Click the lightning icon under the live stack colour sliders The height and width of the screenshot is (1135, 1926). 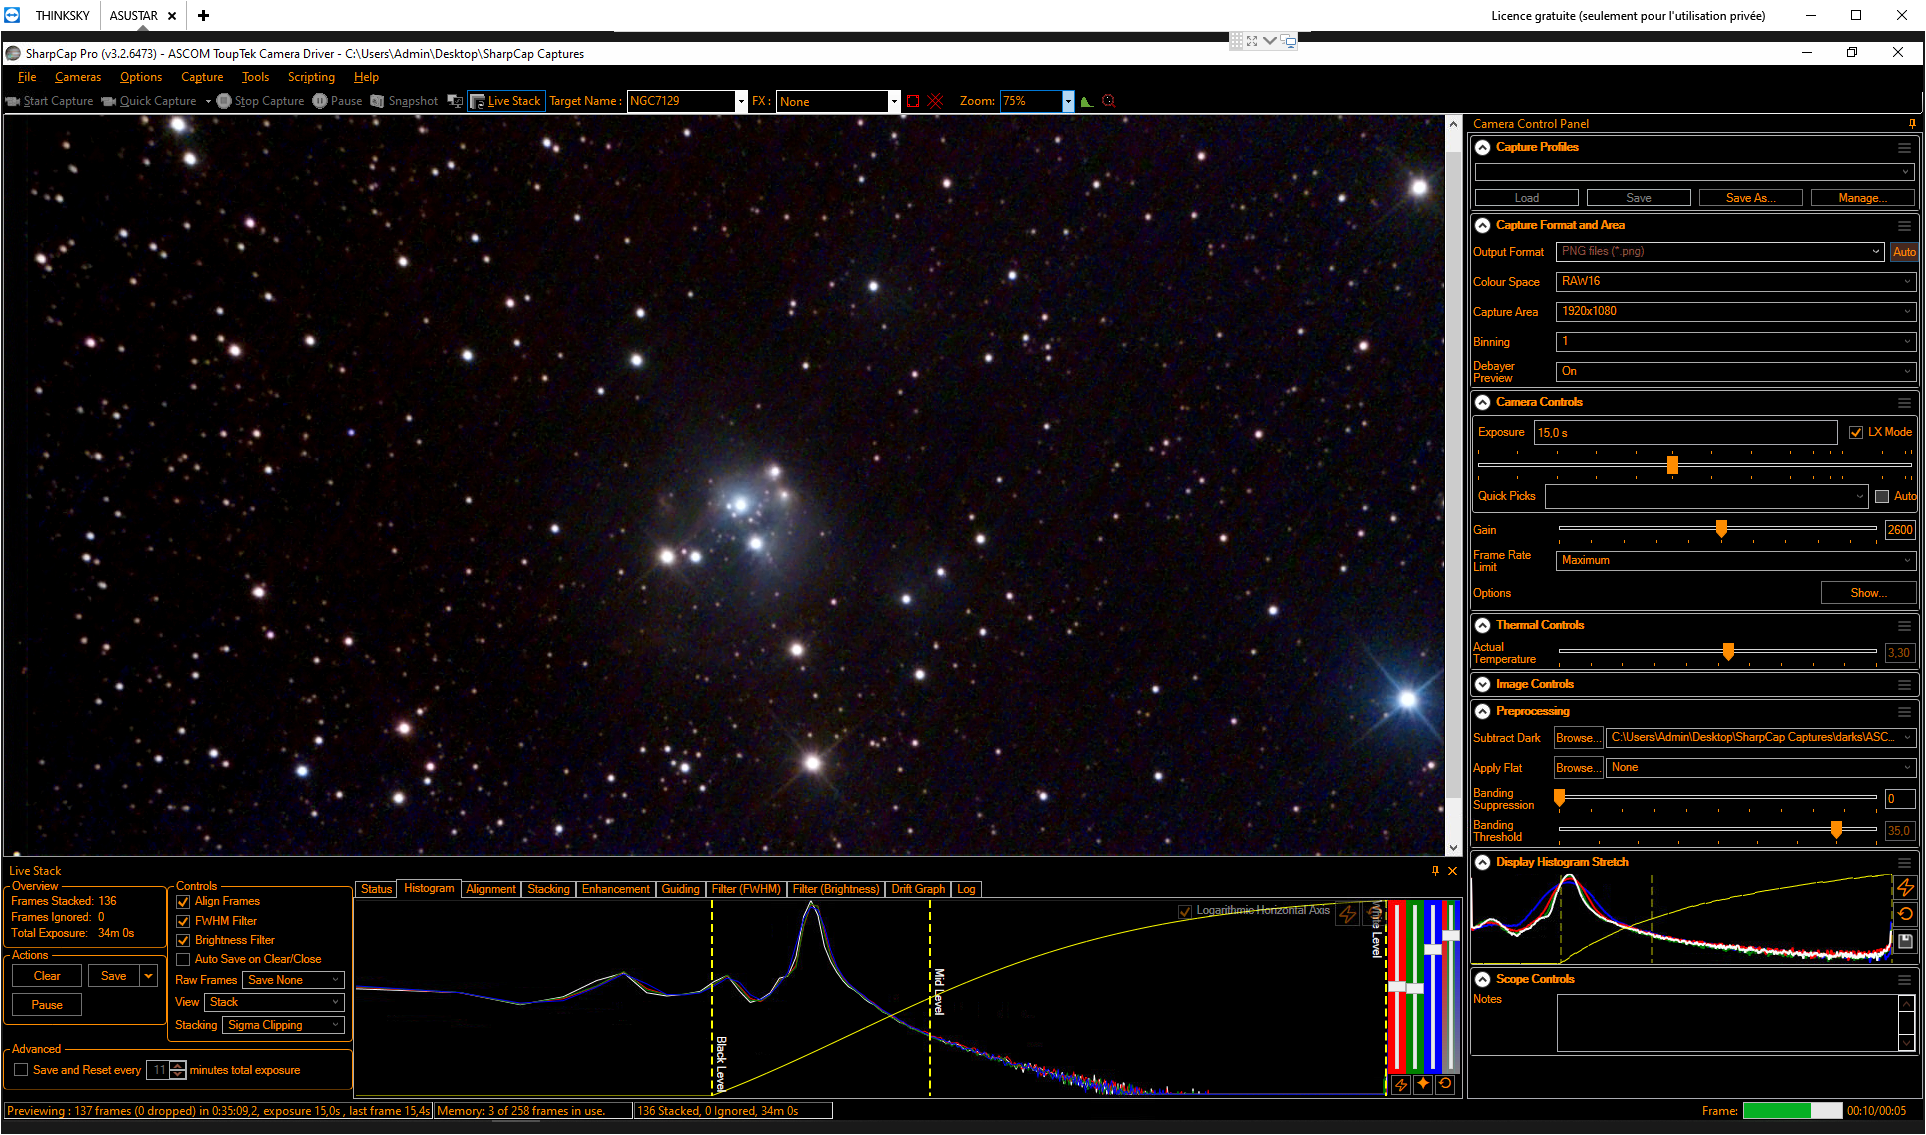click(x=1401, y=1085)
